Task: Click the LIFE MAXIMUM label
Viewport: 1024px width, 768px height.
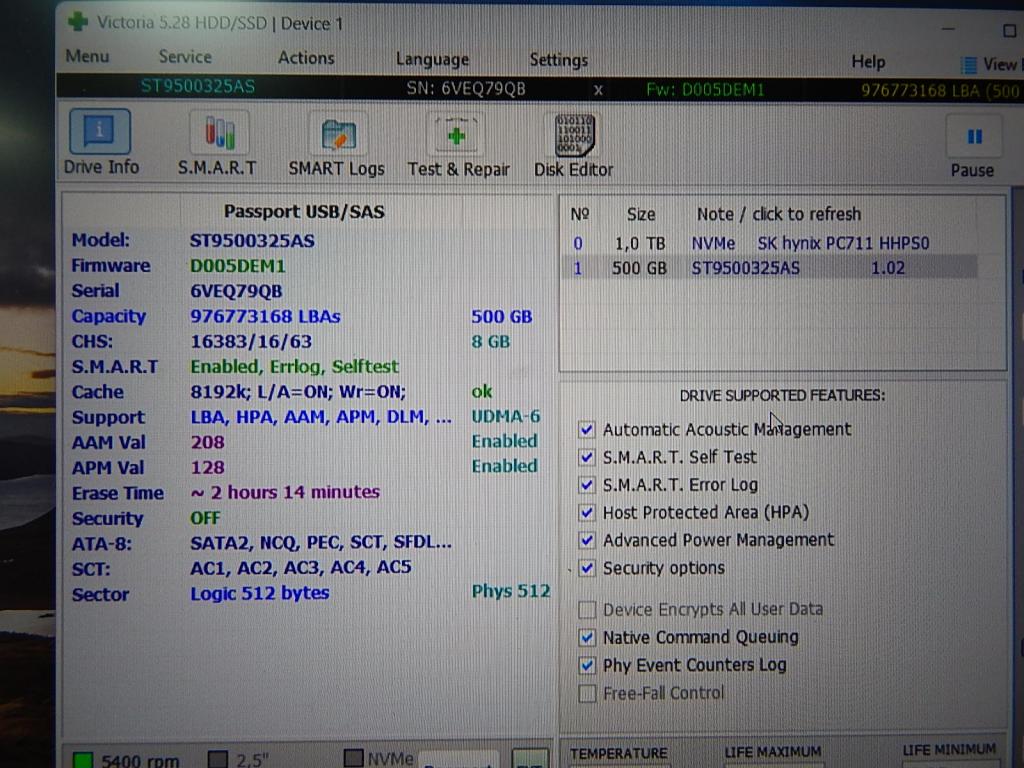Action: [773, 752]
